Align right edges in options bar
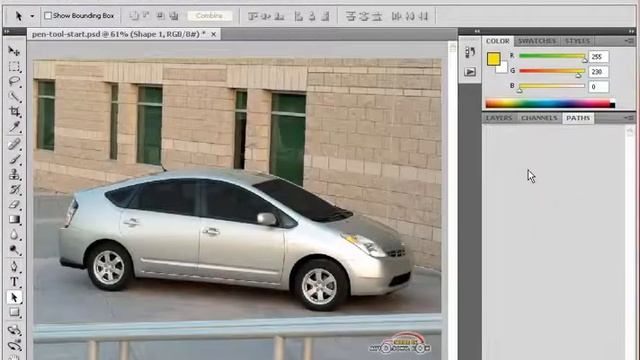Viewport: 640px width, 360px height. pyautogui.click(x=325, y=16)
